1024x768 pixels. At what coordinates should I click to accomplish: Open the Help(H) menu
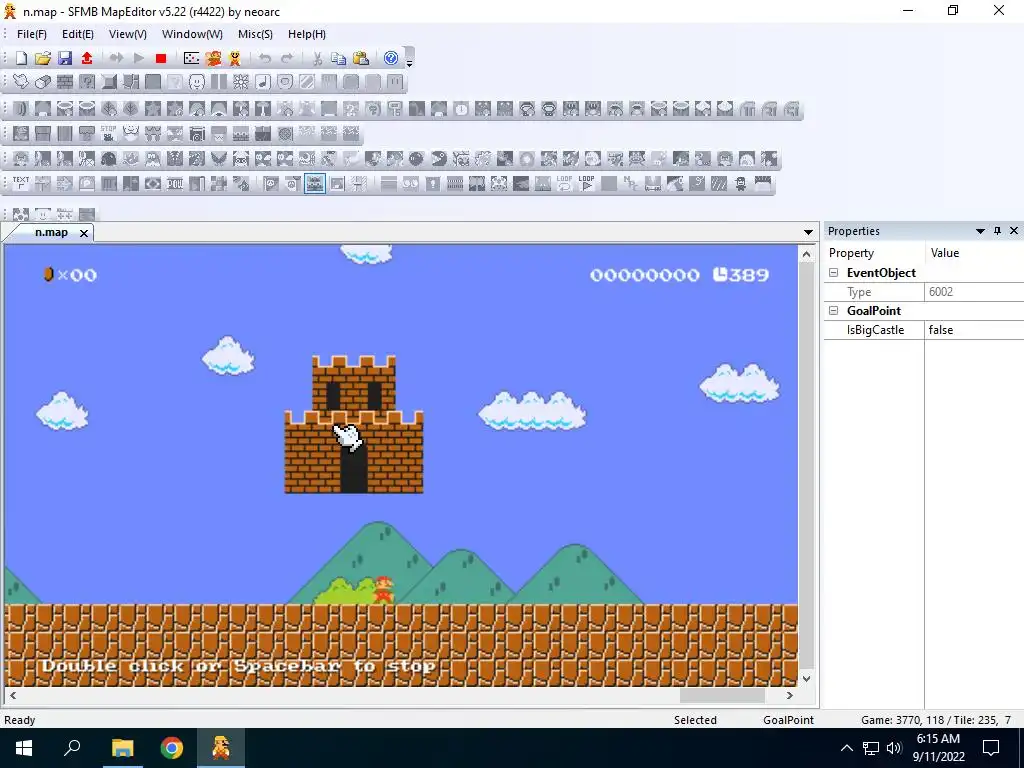(307, 34)
